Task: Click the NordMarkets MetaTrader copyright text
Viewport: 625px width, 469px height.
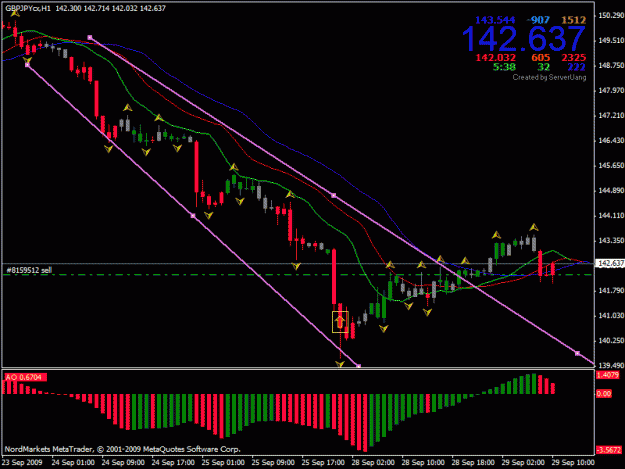Action: (x=122, y=449)
